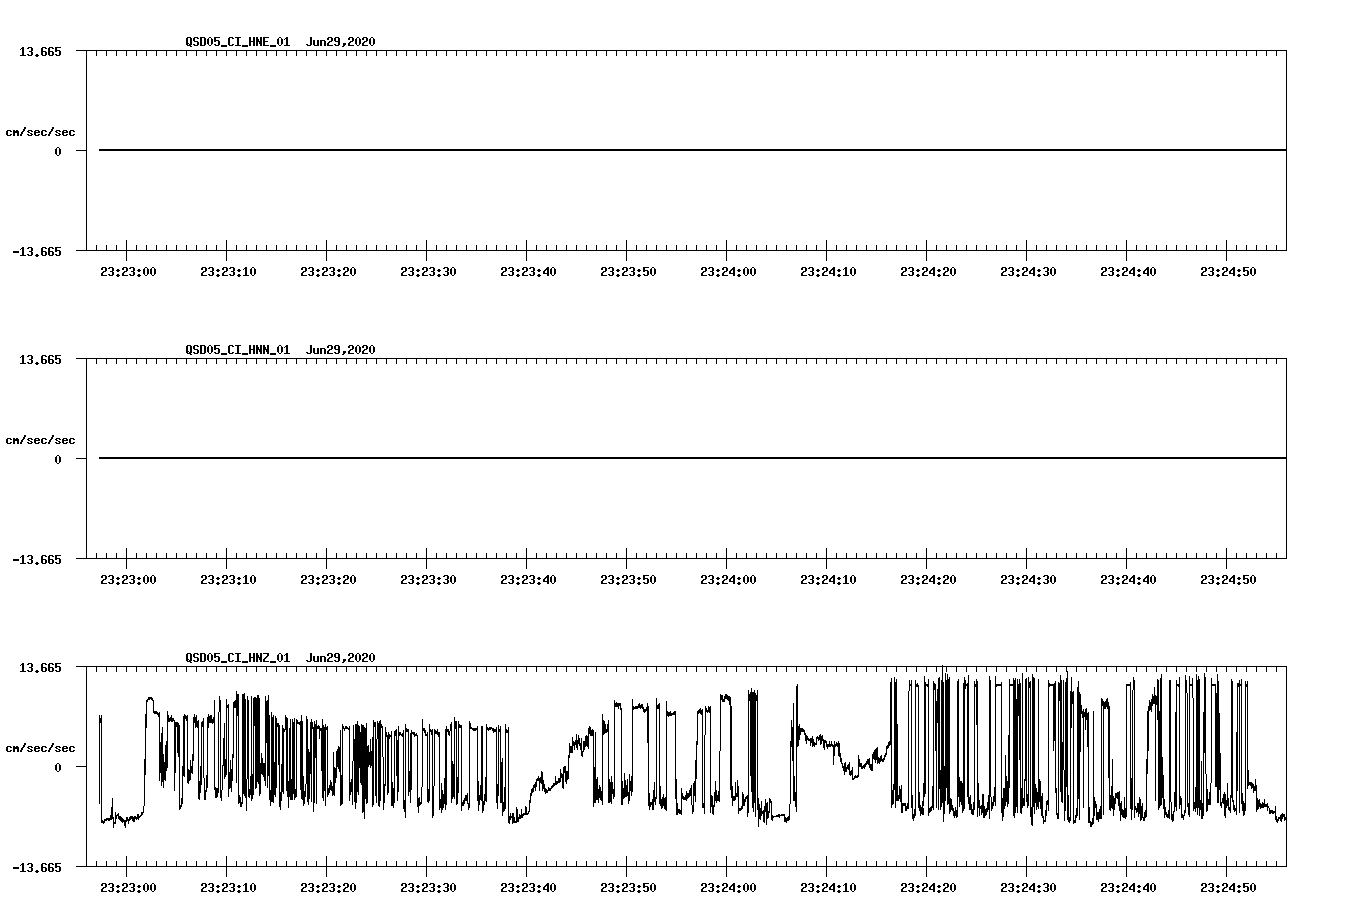Click the 0 baseline label on HNE axis
The height and width of the screenshot is (924, 1358).
(x=58, y=151)
